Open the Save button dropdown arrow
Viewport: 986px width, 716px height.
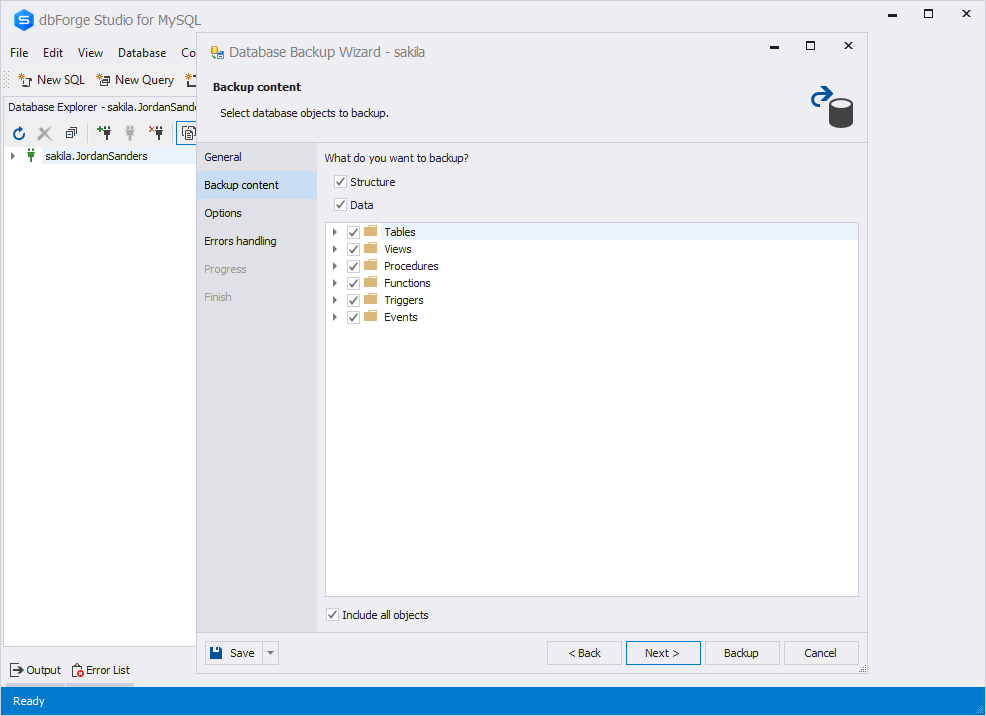(270, 653)
